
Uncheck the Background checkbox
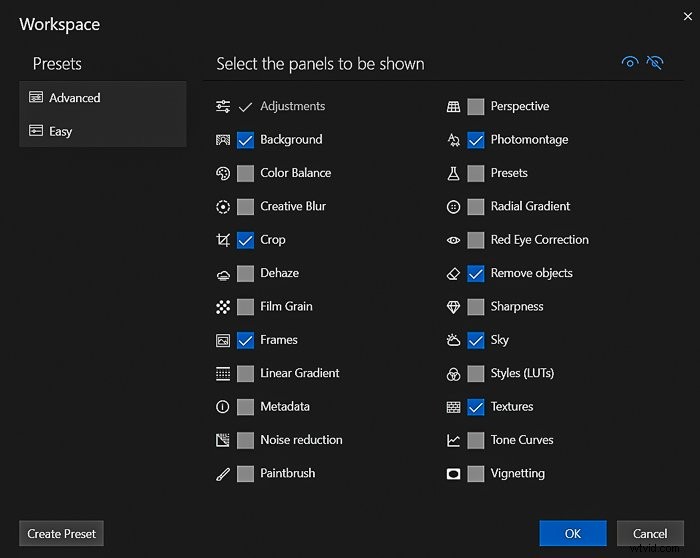(x=245, y=140)
